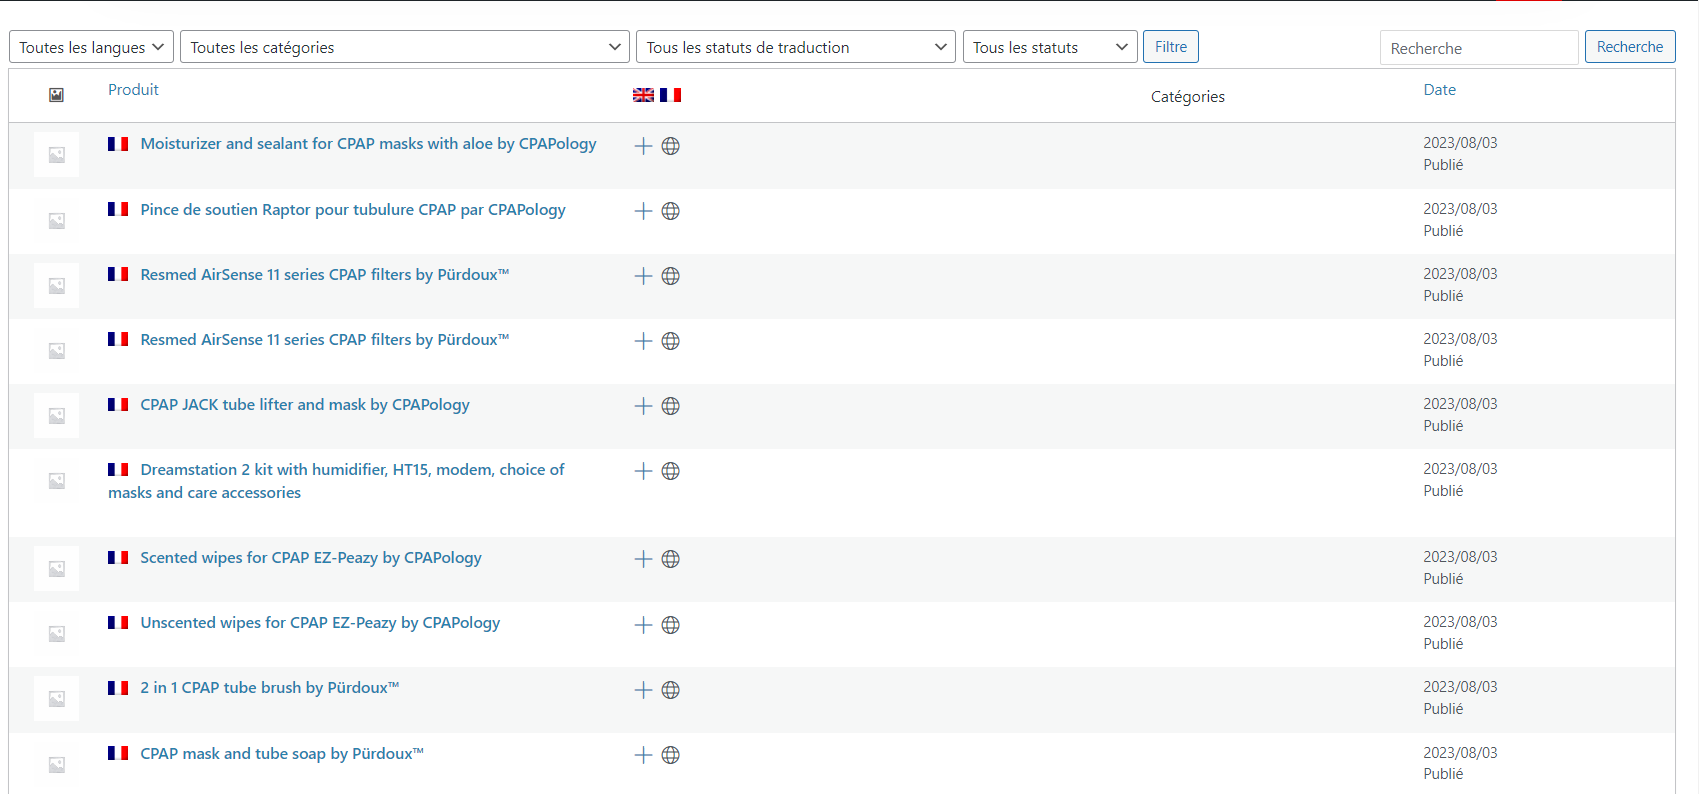Click thumbnail of Dreamstation 2 kit product
Screen dimensions: 1699x794
pyautogui.click(x=57, y=481)
